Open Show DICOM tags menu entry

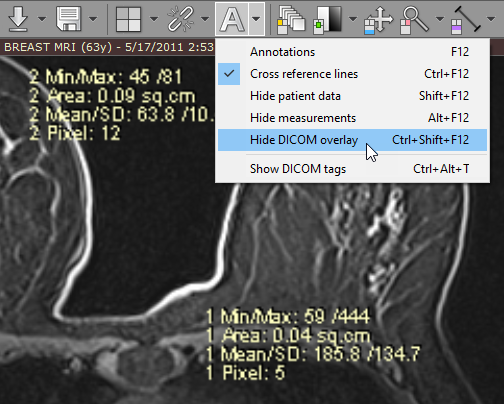tap(352, 169)
